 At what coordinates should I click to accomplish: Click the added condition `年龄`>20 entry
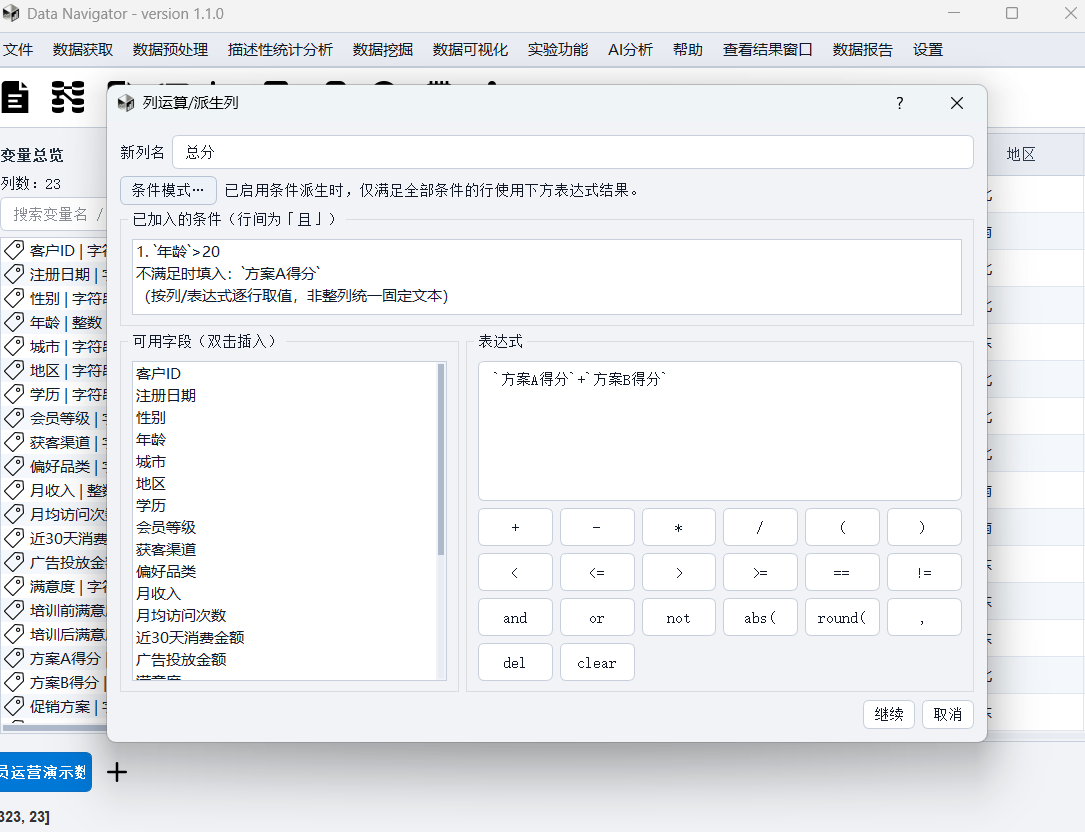tap(179, 252)
